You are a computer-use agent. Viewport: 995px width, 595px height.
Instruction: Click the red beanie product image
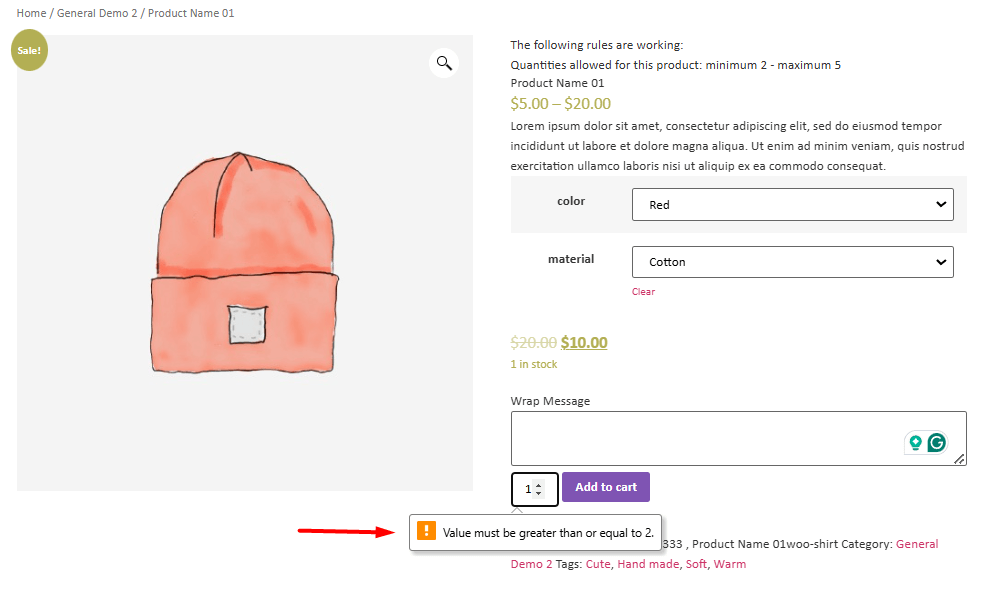244,263
